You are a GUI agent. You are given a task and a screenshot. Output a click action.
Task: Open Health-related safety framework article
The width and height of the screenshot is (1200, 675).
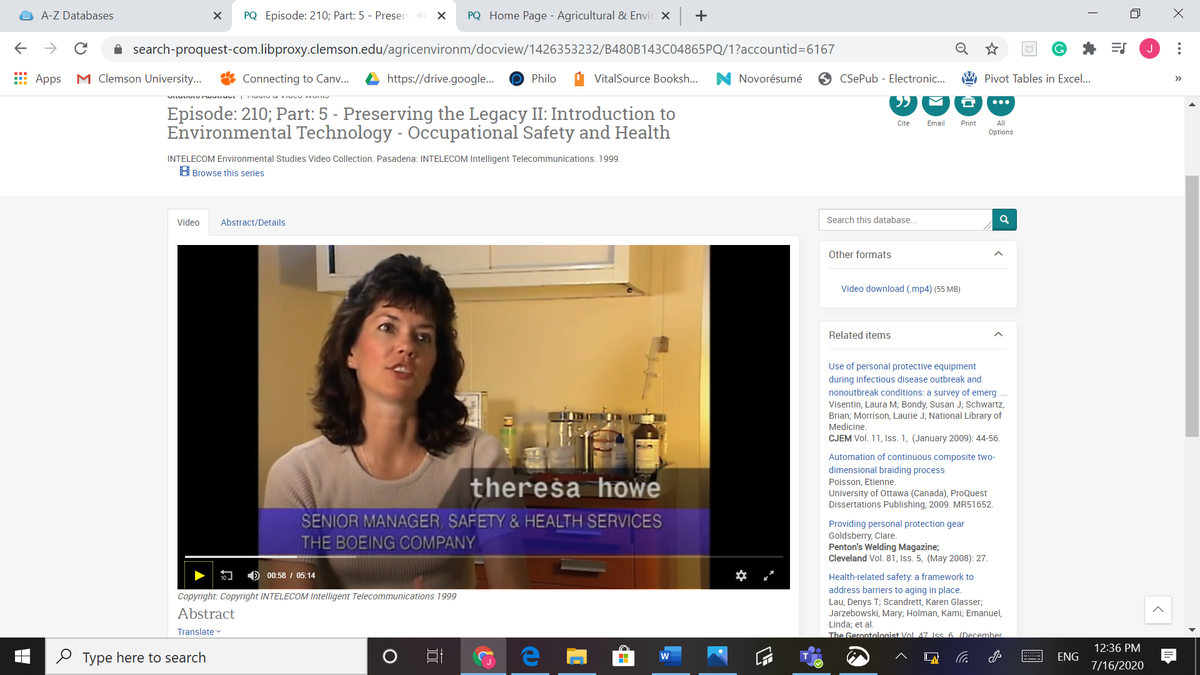pos(901,583)
